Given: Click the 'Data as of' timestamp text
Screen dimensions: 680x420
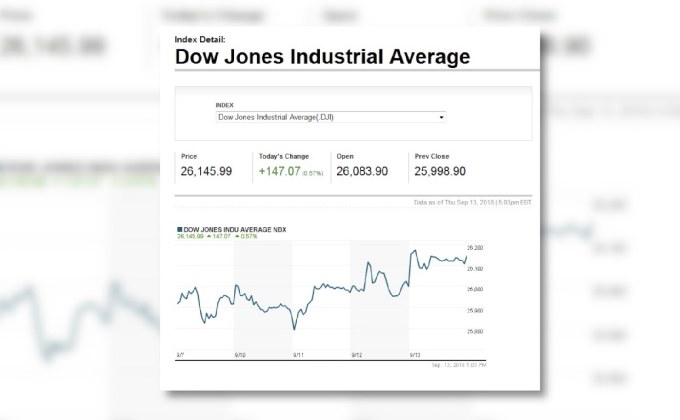Looking at the screenshot, I should point(472,202).
